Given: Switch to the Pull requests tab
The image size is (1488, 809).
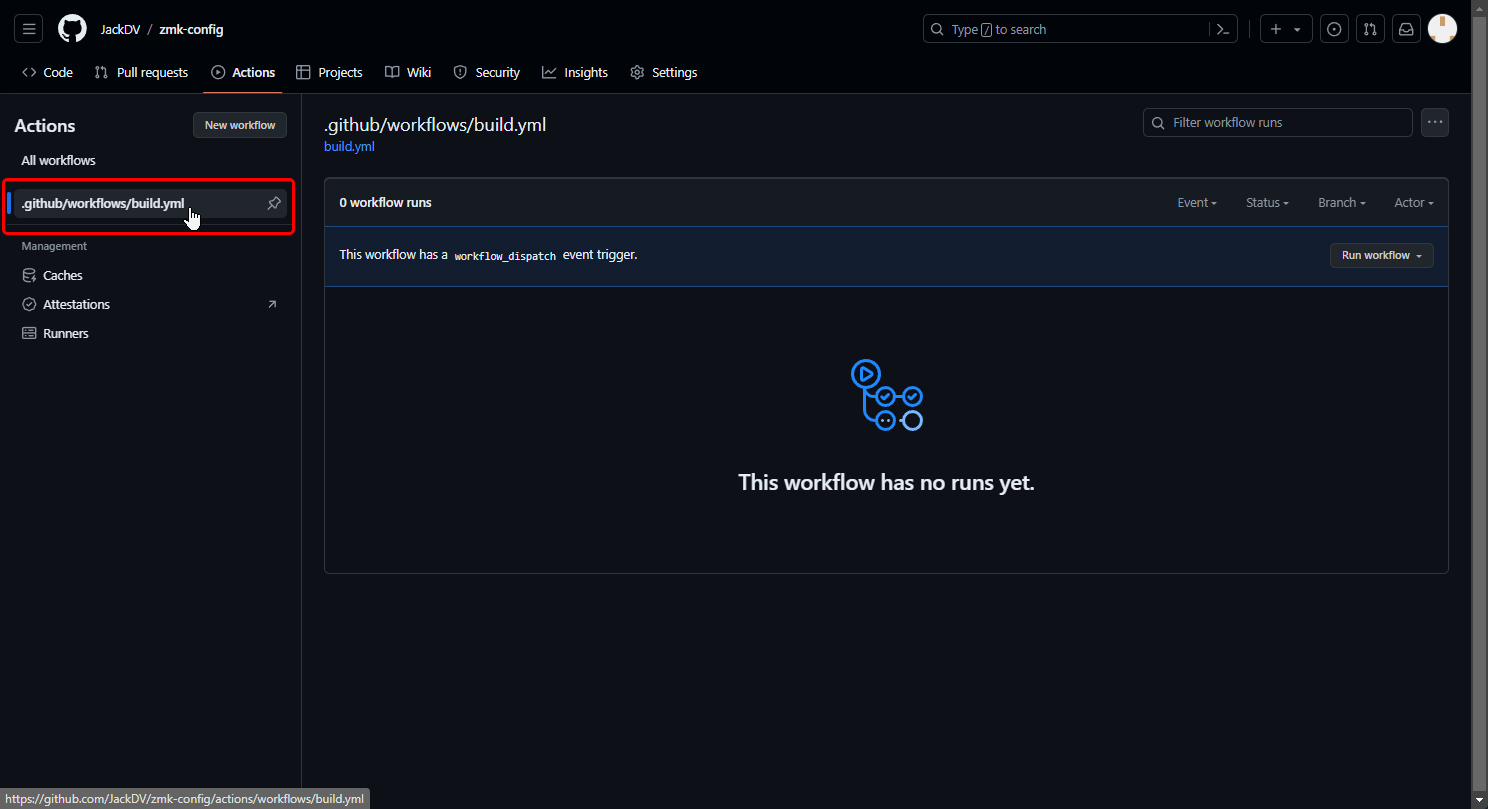Looking at the screenshot, I should pos(141,72).
